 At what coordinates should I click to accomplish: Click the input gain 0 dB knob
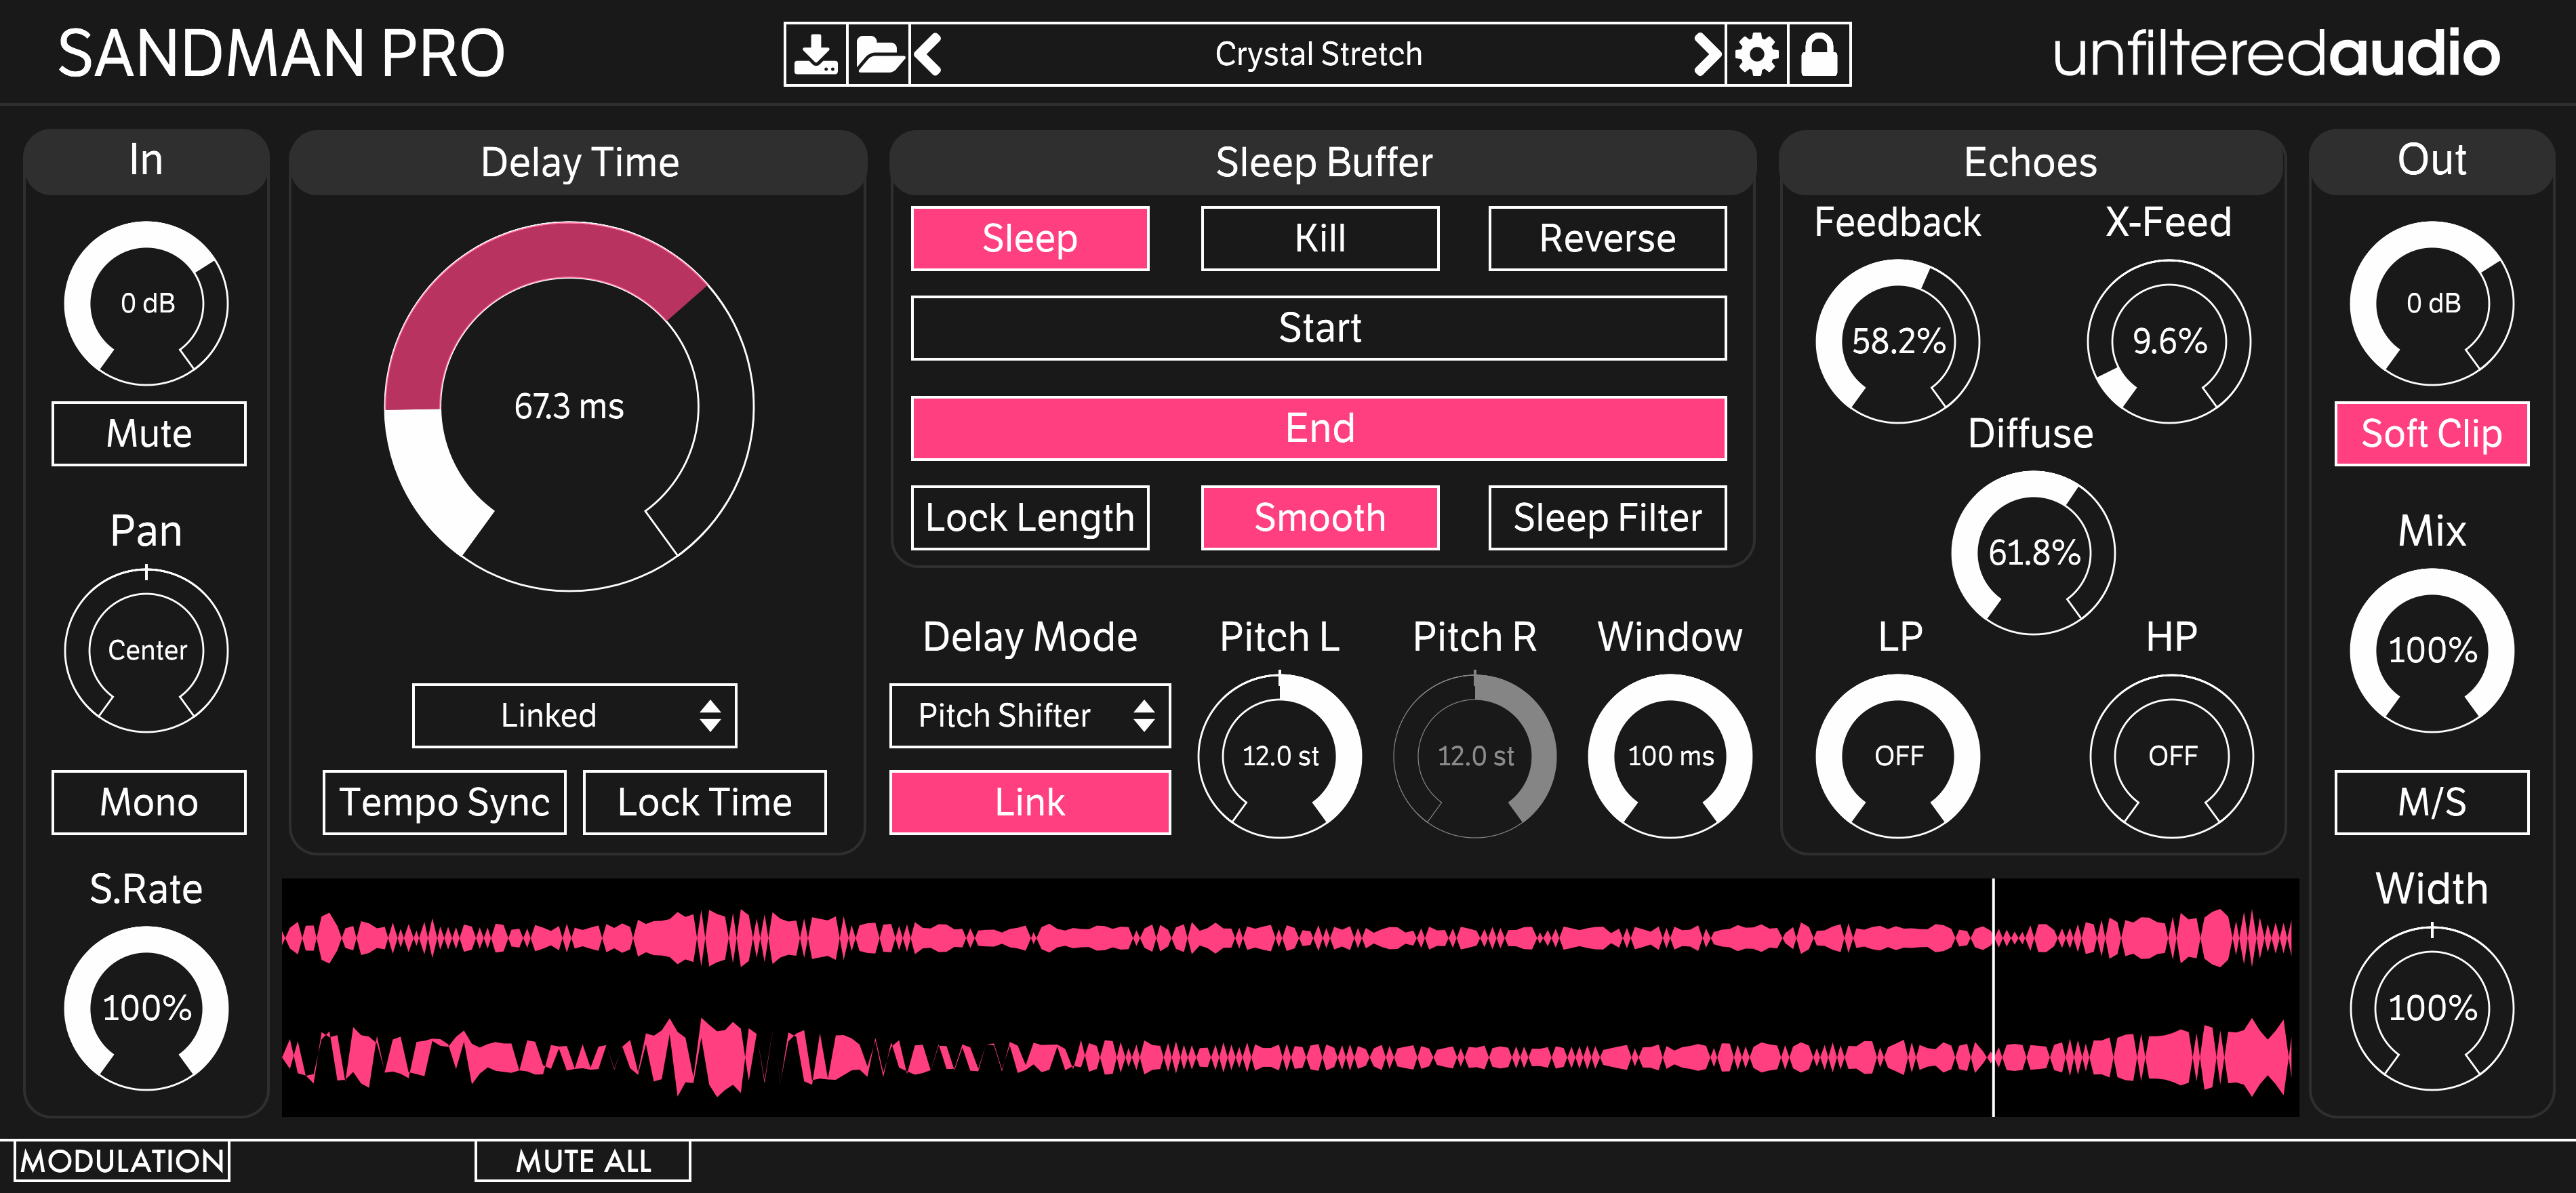[x=147, y=303]
